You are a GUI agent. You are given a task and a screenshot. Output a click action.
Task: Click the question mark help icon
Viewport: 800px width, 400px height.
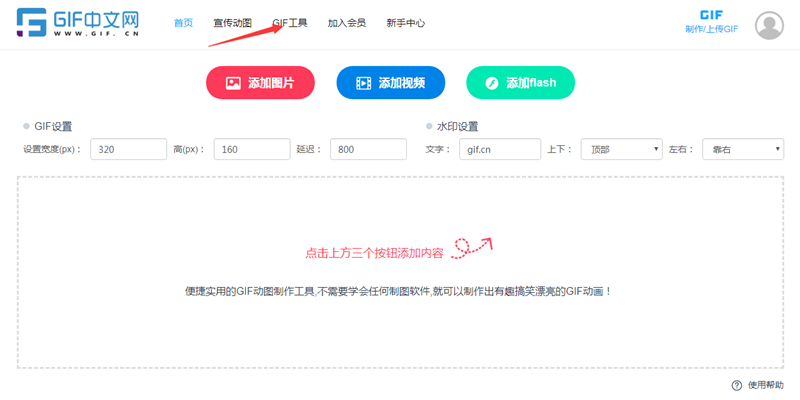[736, 385]
